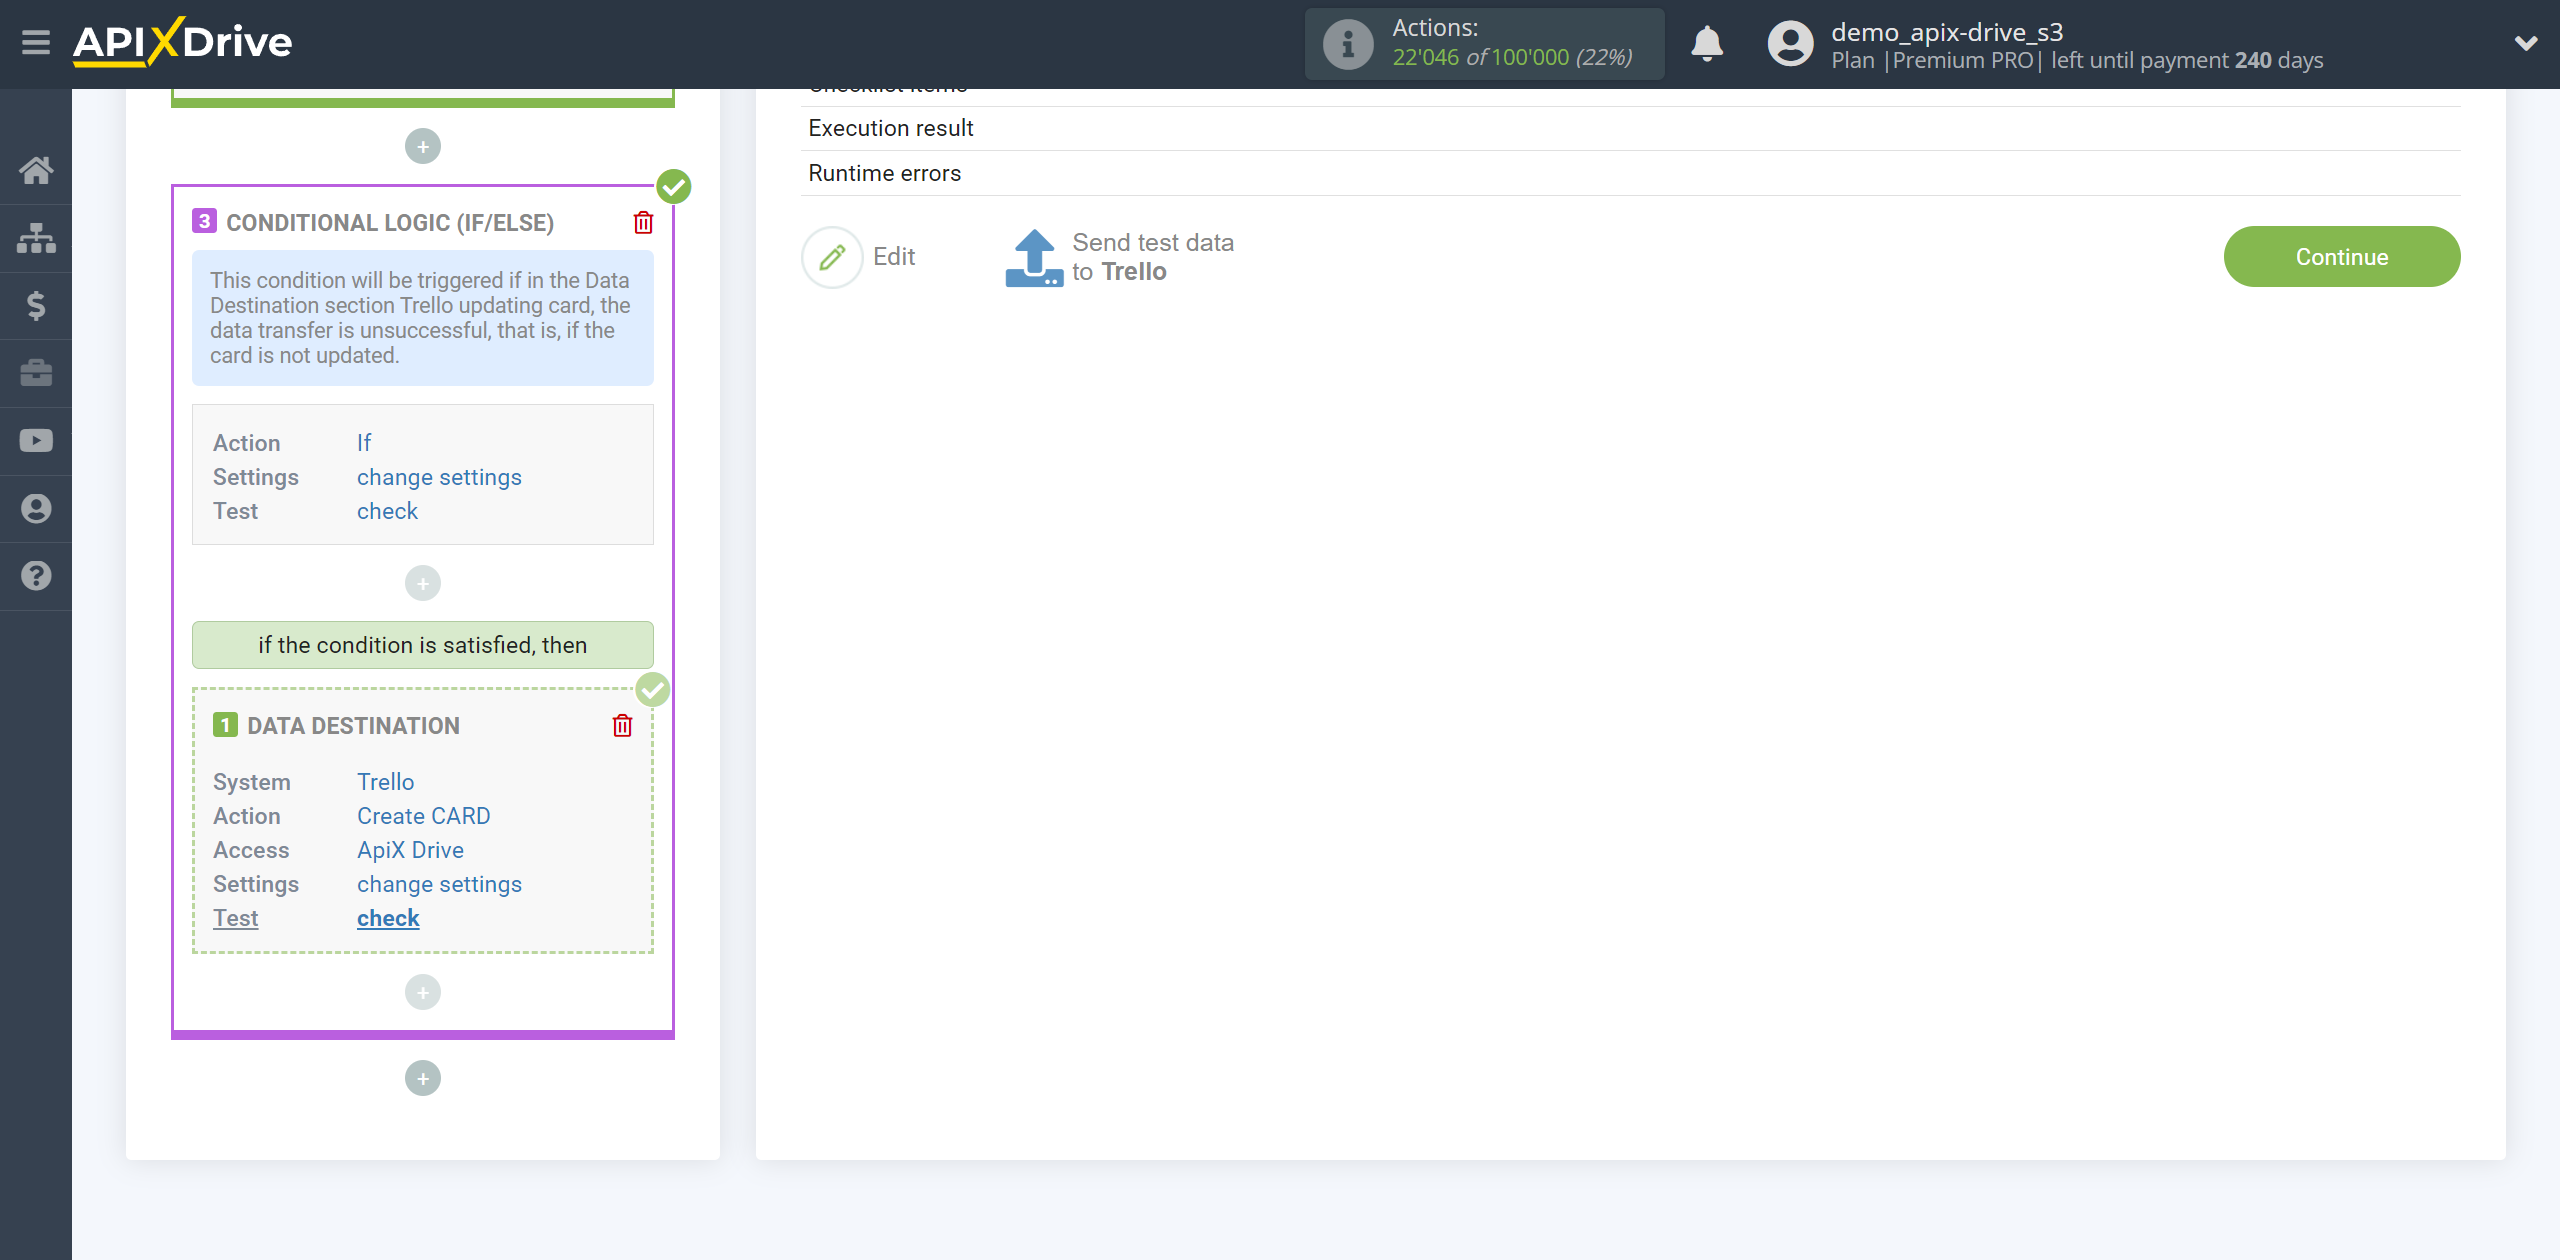Click the Edit pencil icon

(832, 257)
